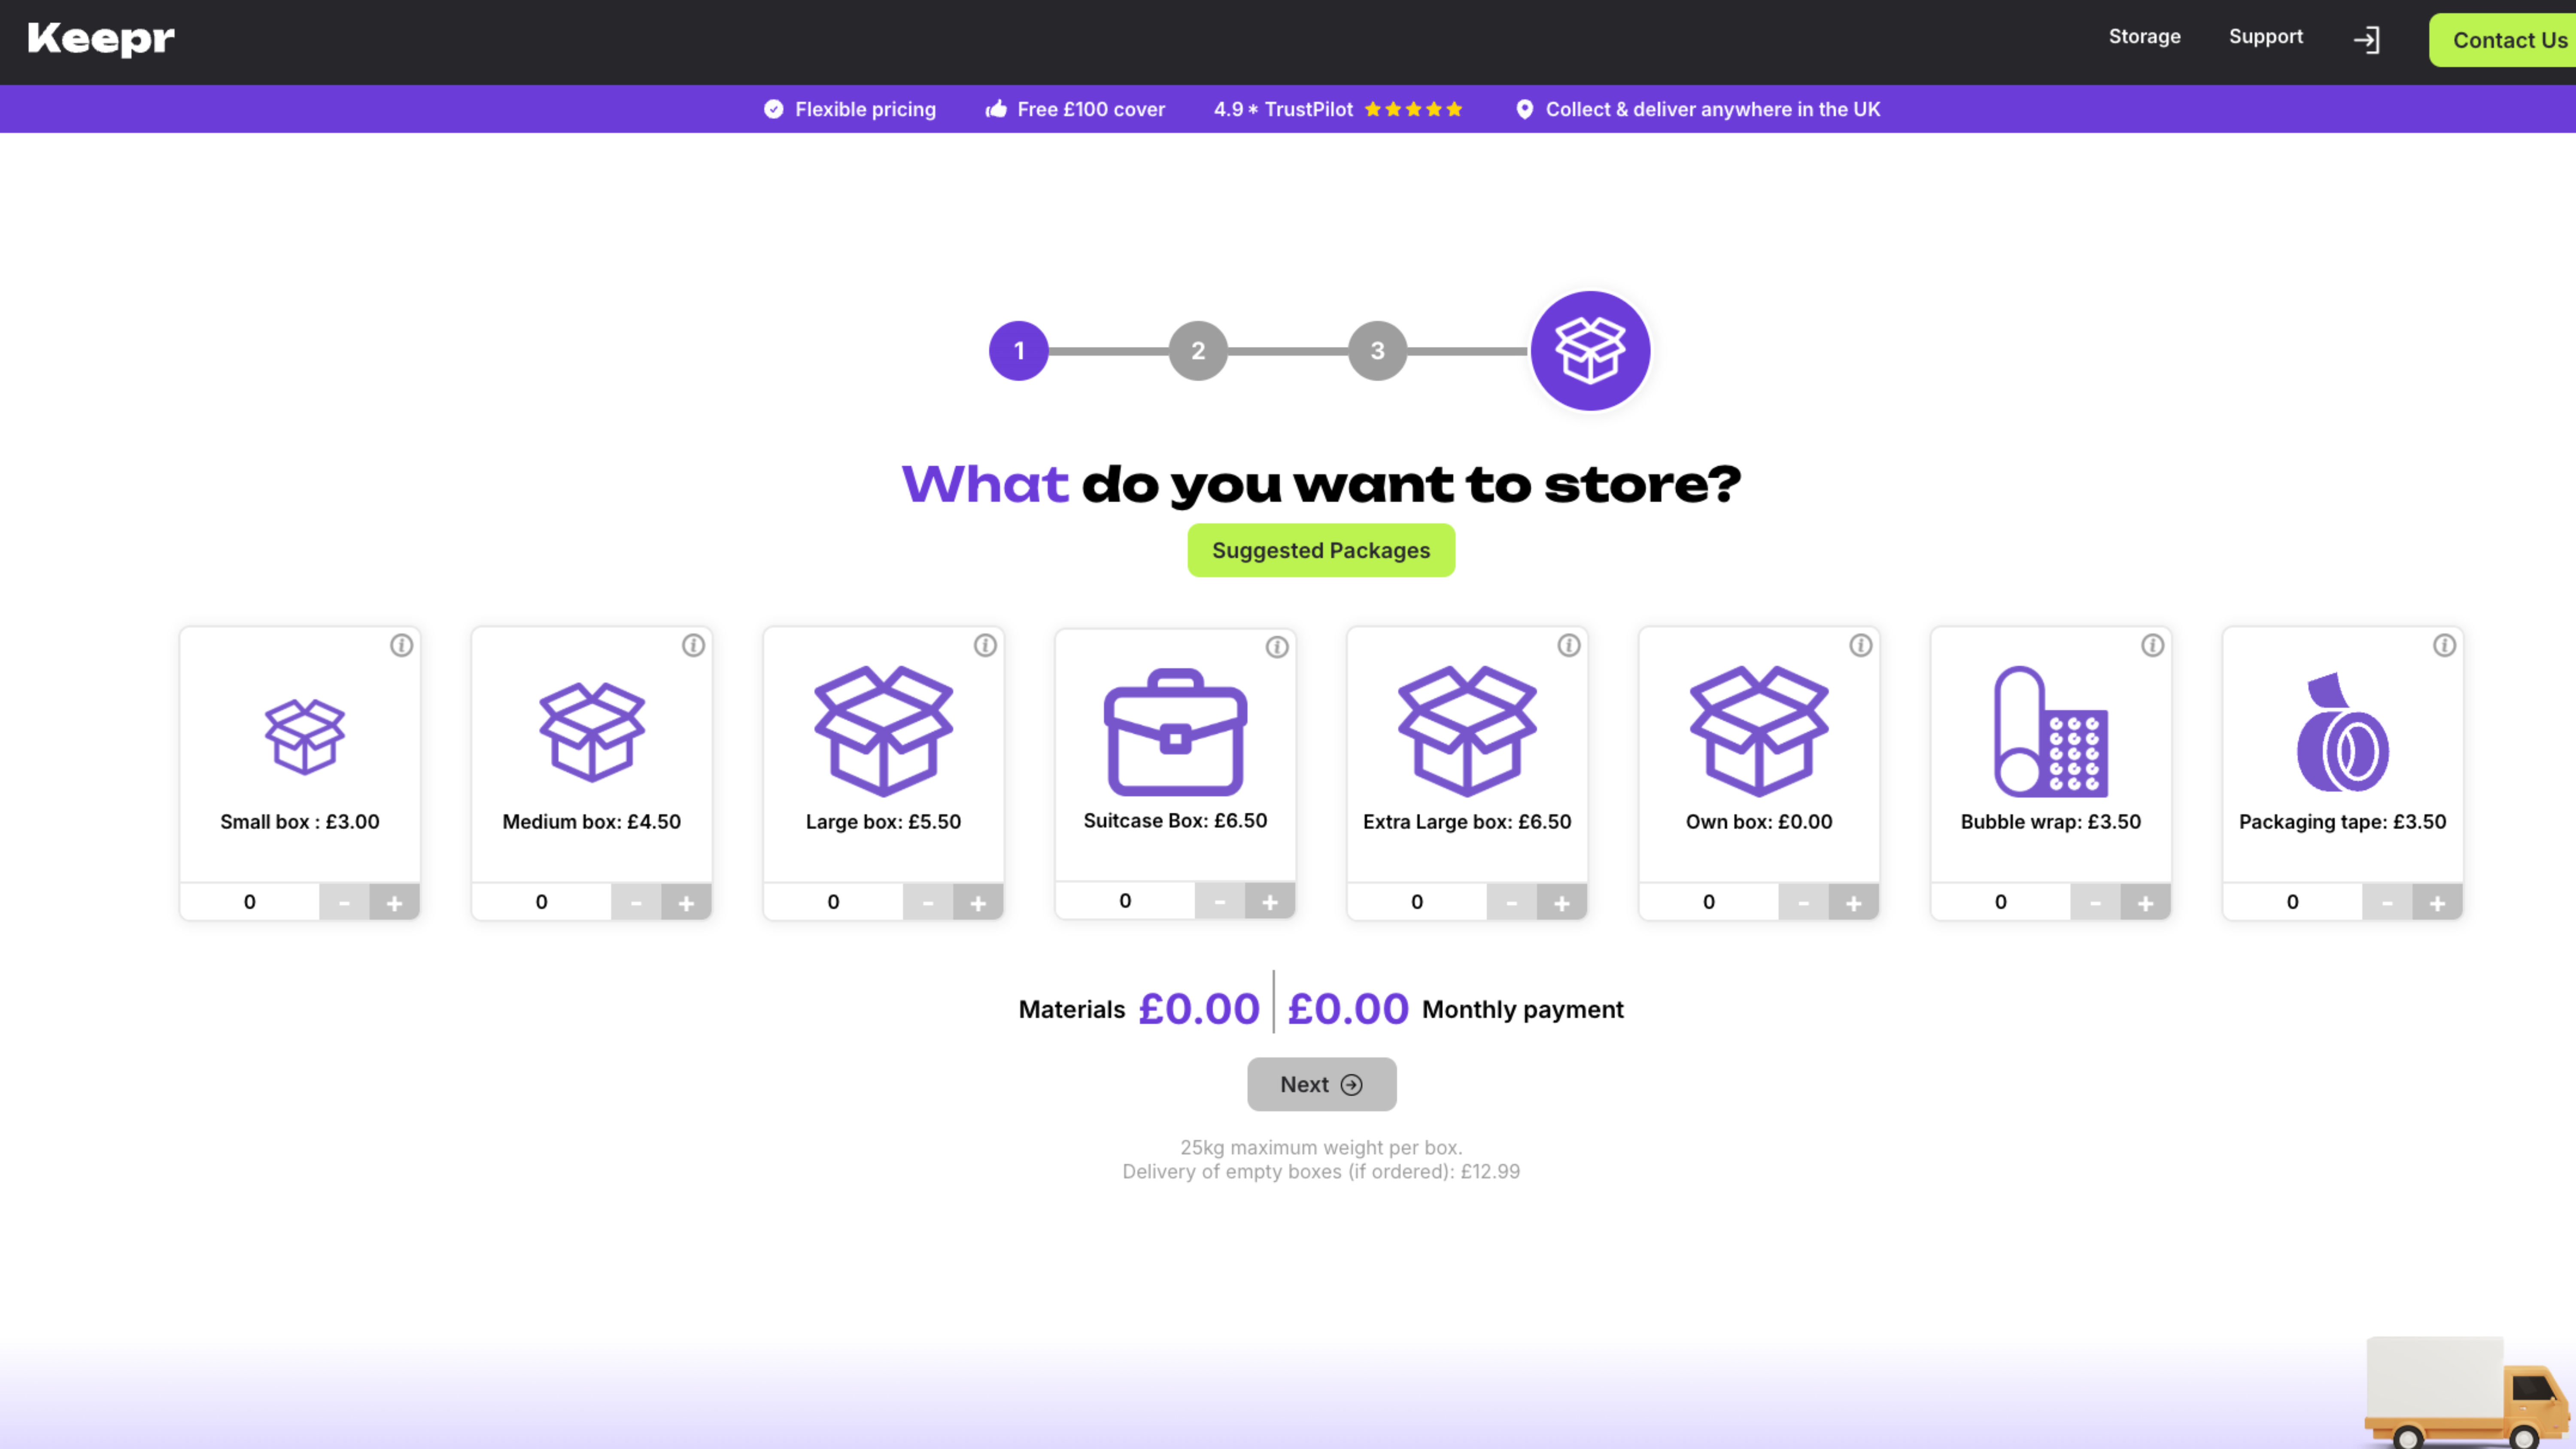This screenshot has width=2576, height=1449.
Task: Click the Packaging tape quantity field
Action: pyautogui.click(x=2292, y=902)
